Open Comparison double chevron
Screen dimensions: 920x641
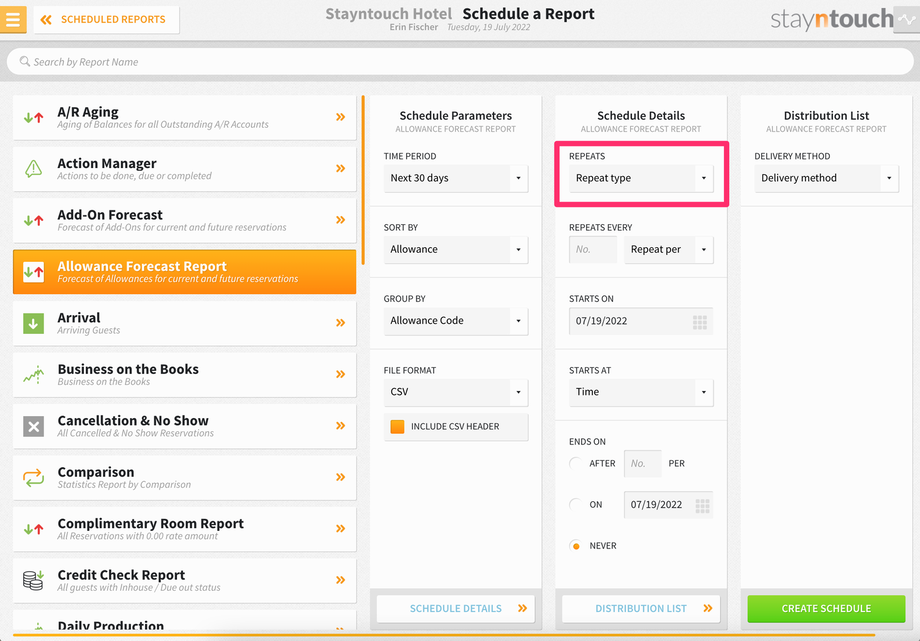340,477
